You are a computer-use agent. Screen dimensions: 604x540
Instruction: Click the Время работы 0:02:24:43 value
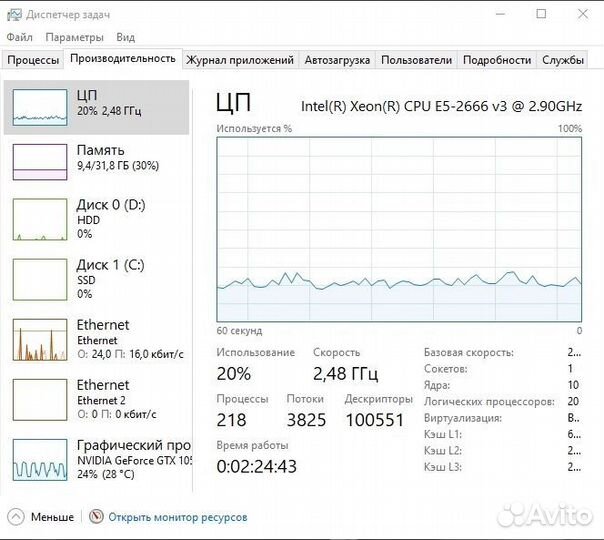pos(257,466)
